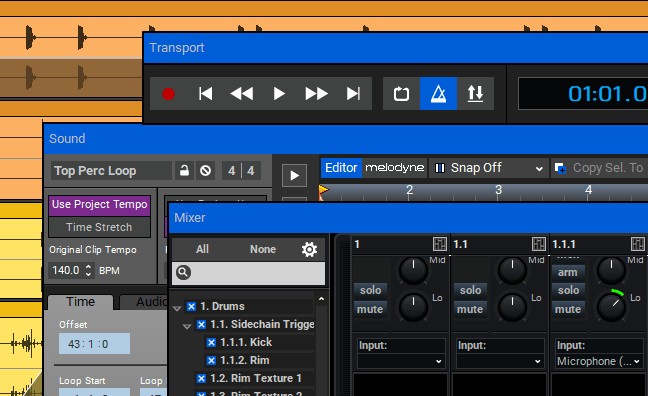
Task: Select None in Mixer track list
Action: tap(263, 249)
